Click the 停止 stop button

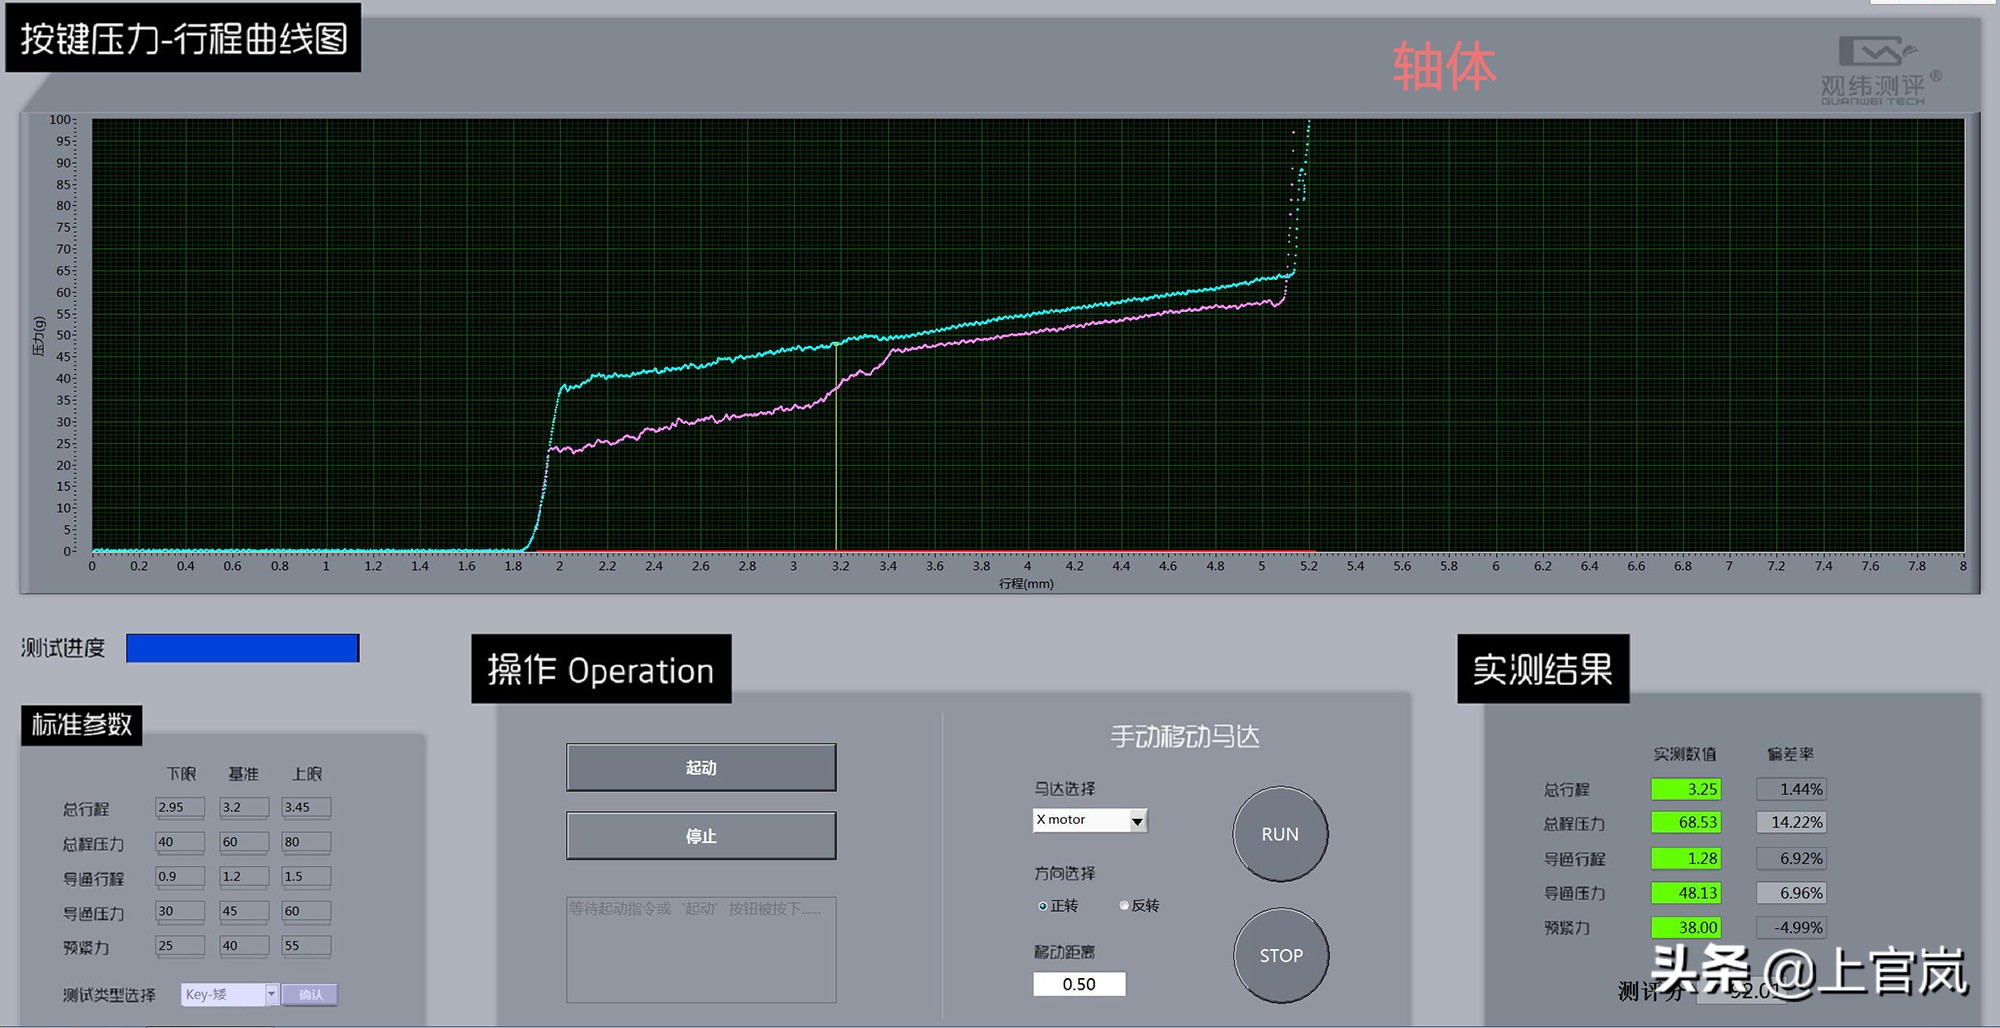click(x=701, y=835)
